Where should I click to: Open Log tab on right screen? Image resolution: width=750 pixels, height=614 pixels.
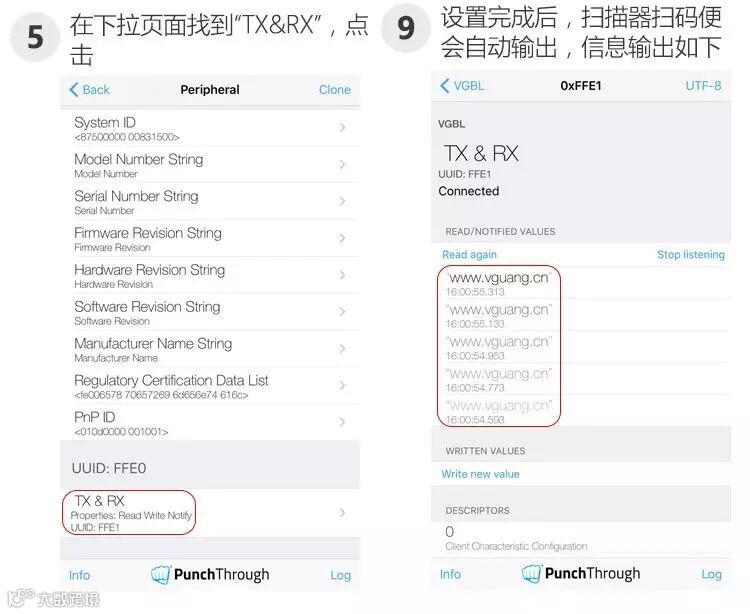coord(711,574)
